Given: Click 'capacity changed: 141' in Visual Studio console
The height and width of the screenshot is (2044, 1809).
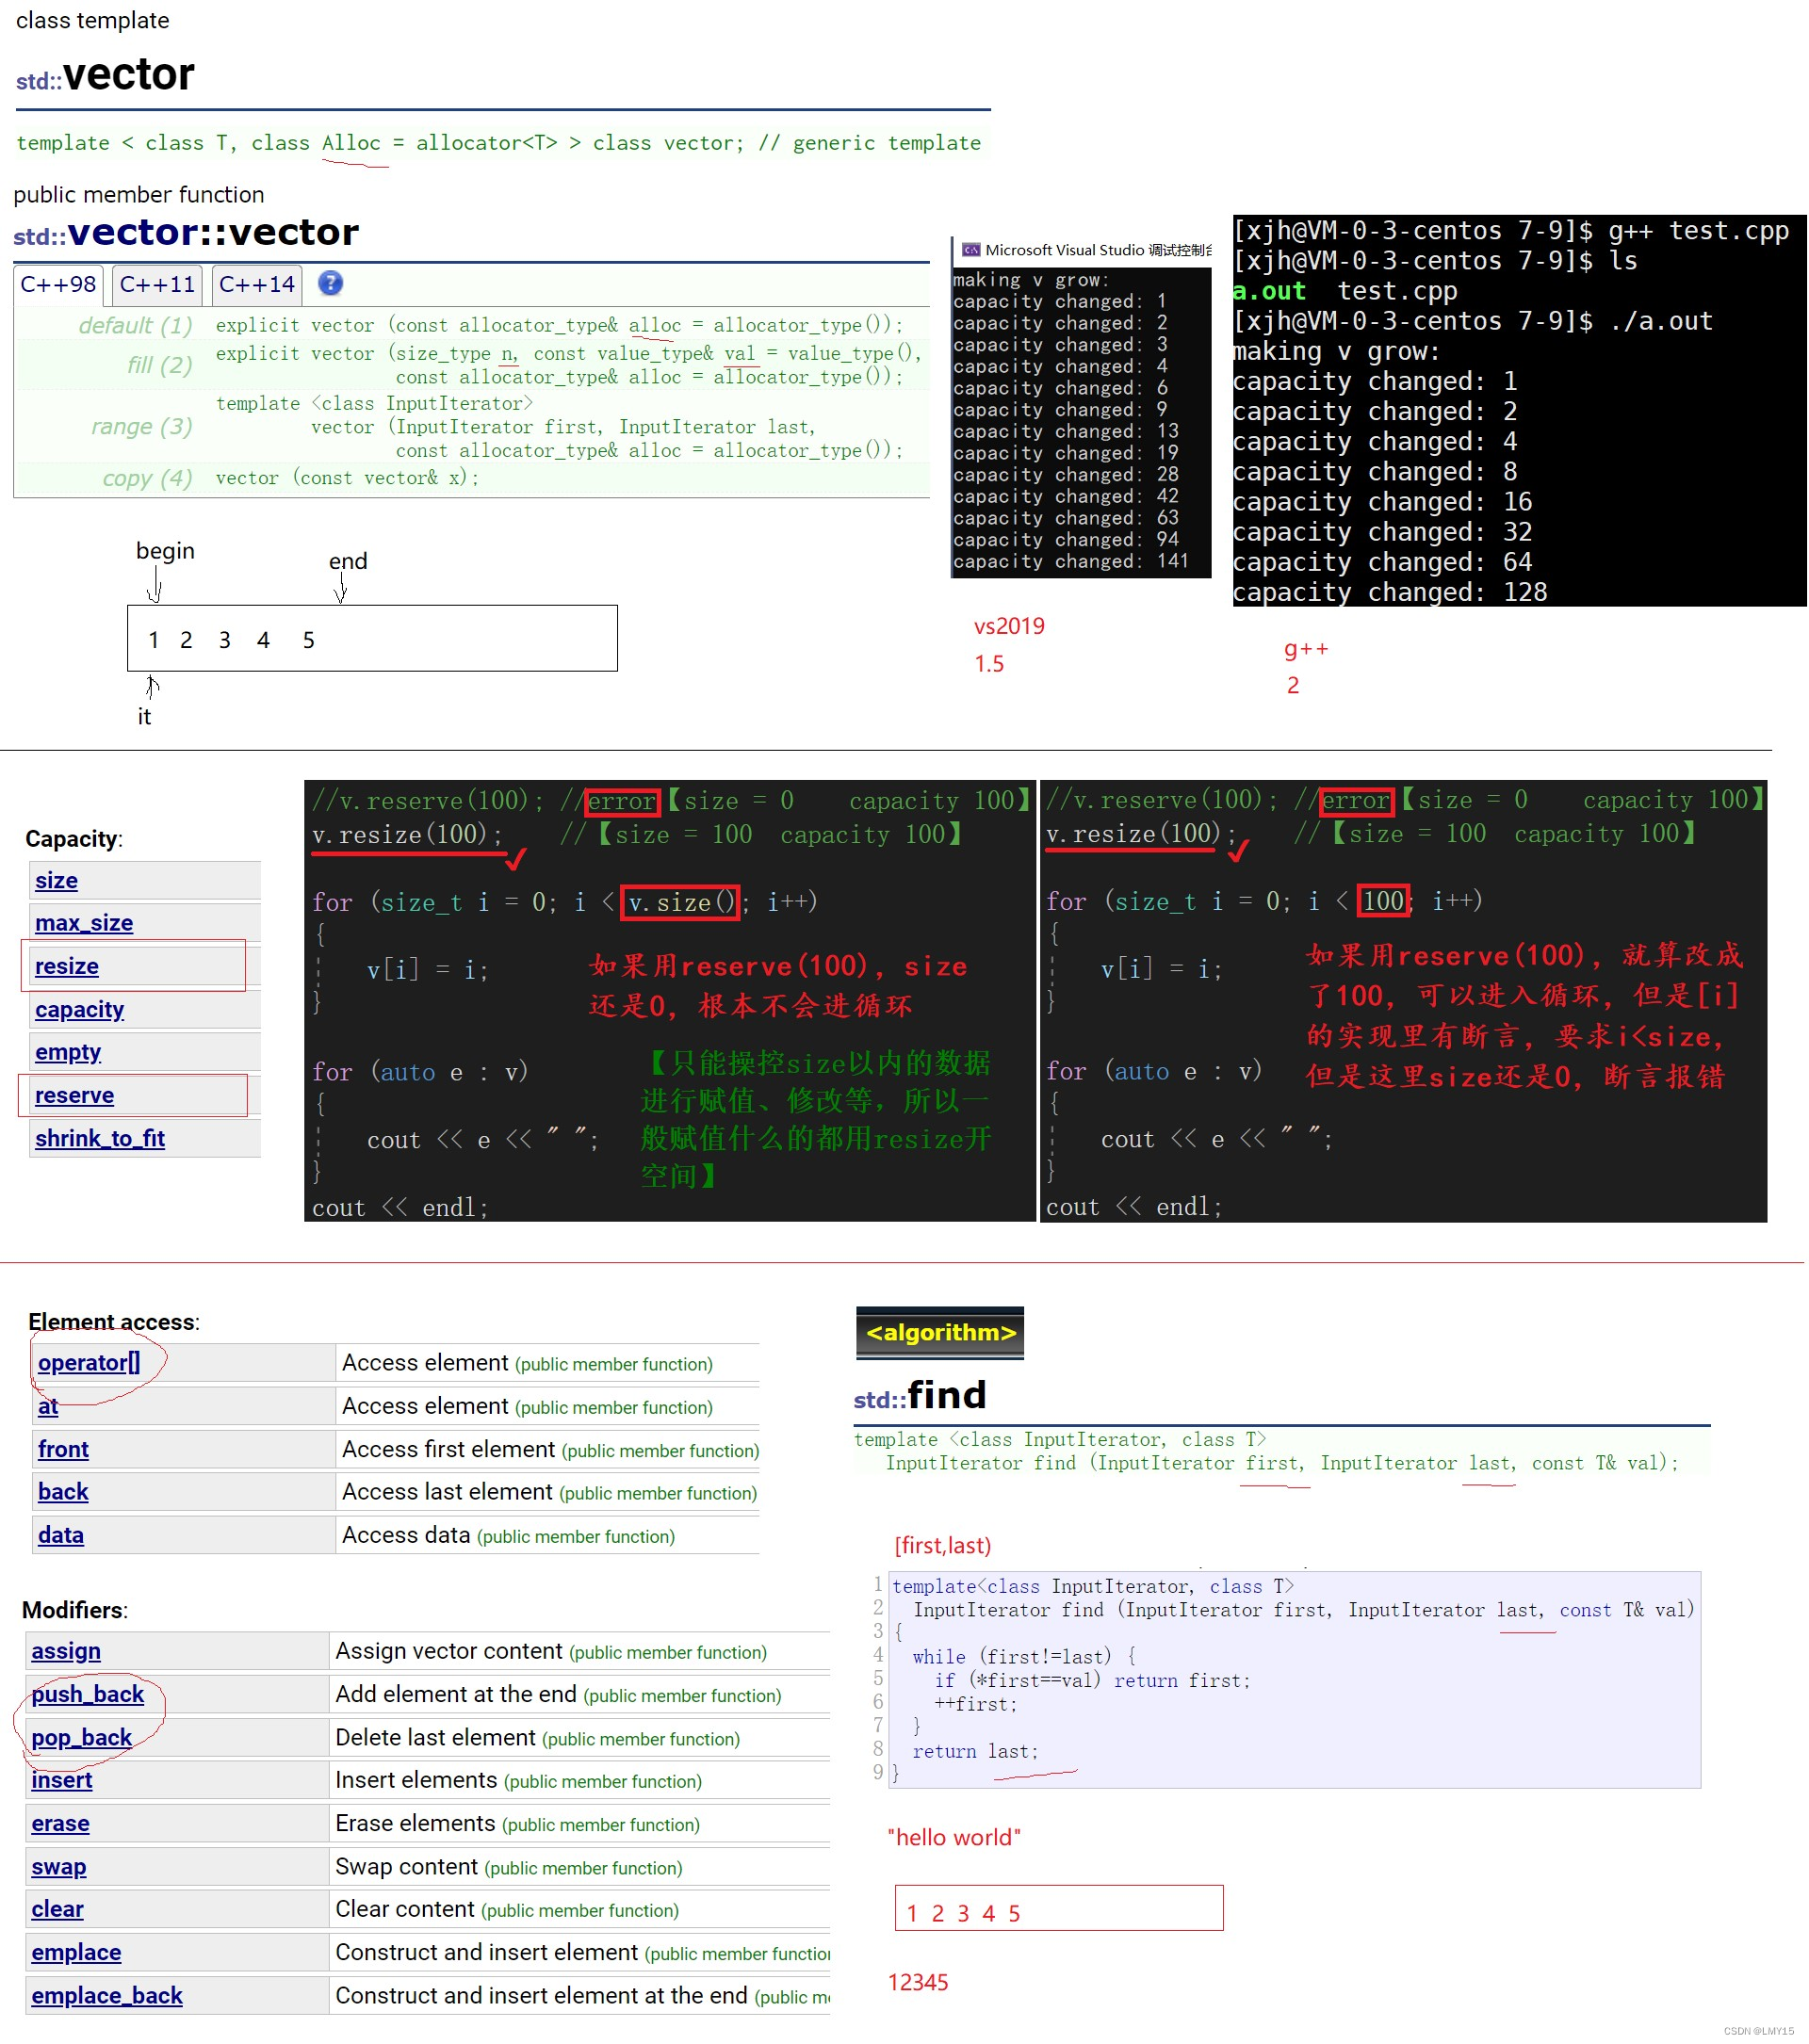Looking at the screenshot, I should tap(1071, 561).
